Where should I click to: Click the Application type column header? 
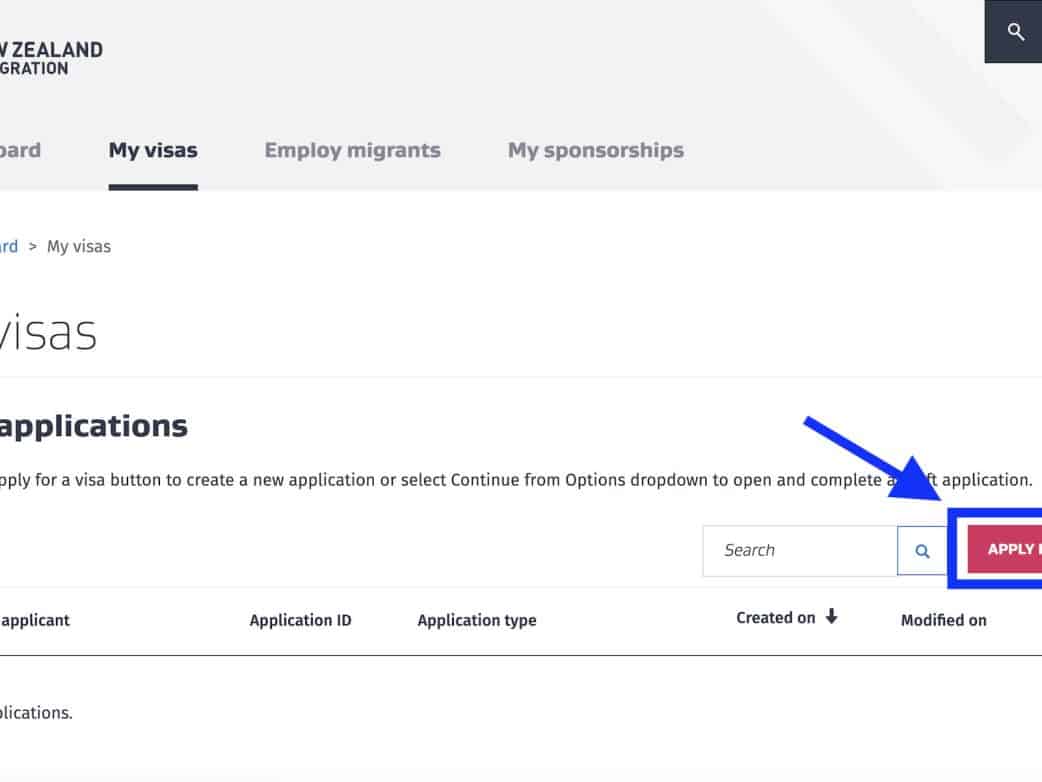477,620
